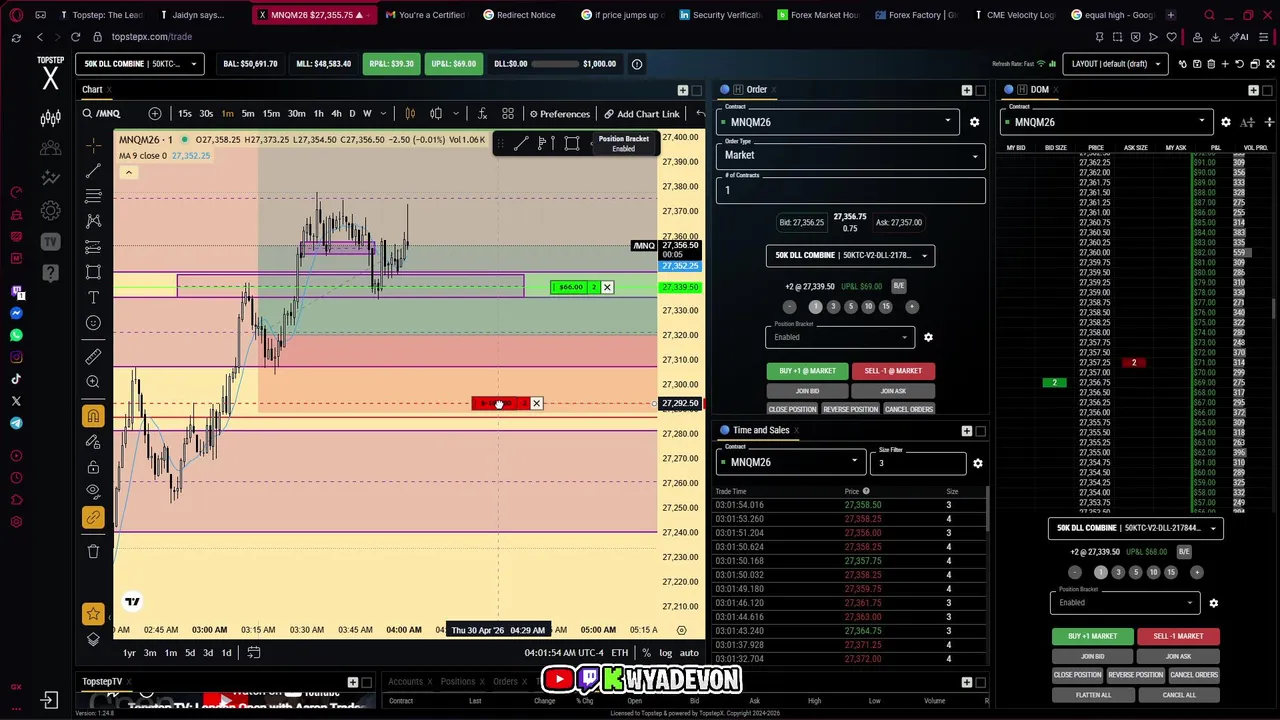The height and width of the screenshot is (720, 1280).
Task: Open DOM panel settings gear
Action: [x=1226, y=122]
